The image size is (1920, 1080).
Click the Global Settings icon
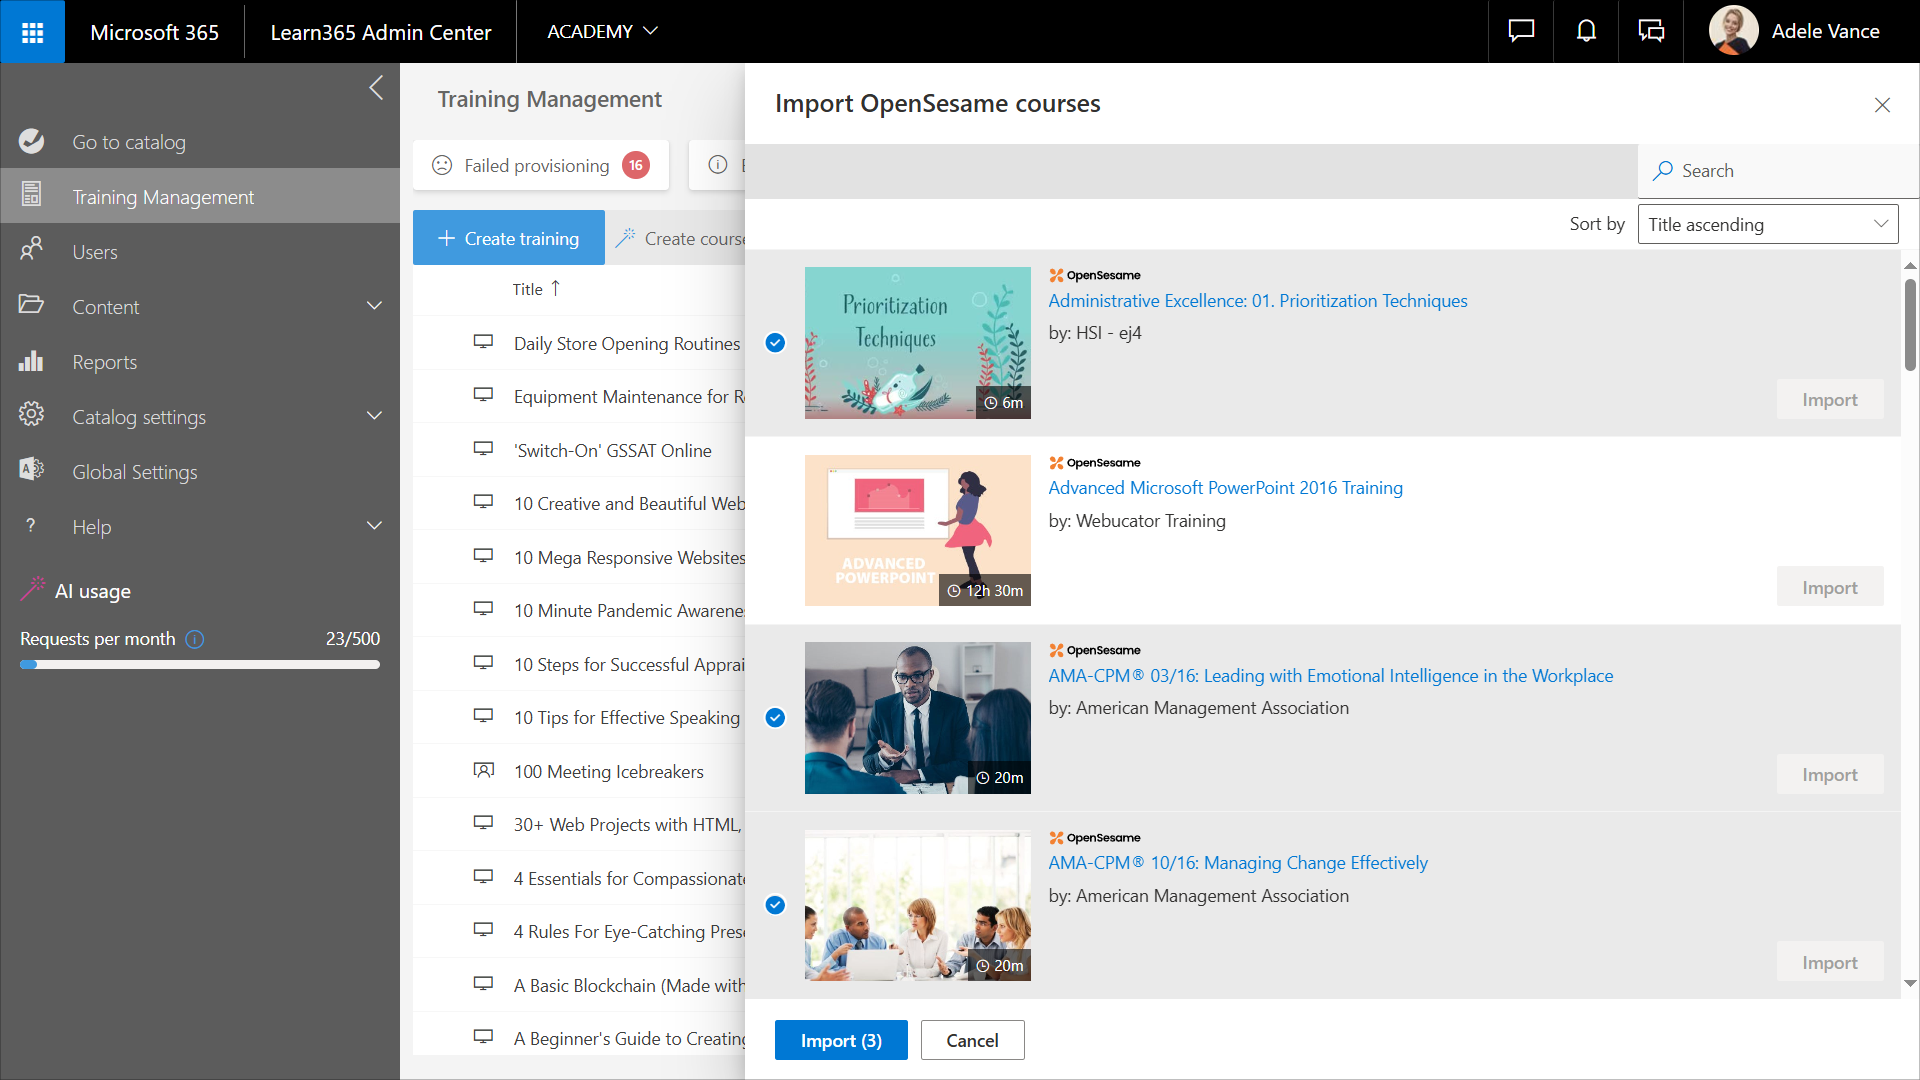[31, 470]
